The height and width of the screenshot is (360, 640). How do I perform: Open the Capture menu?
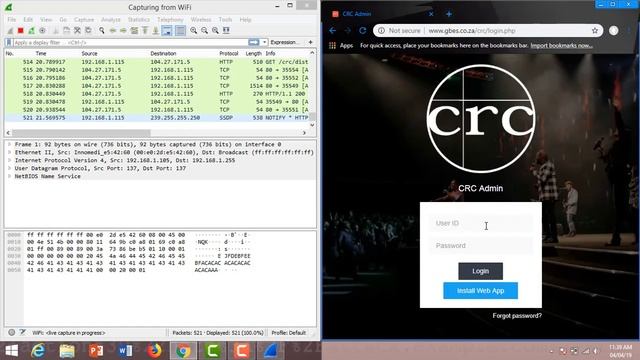click(x=84, y=20)
